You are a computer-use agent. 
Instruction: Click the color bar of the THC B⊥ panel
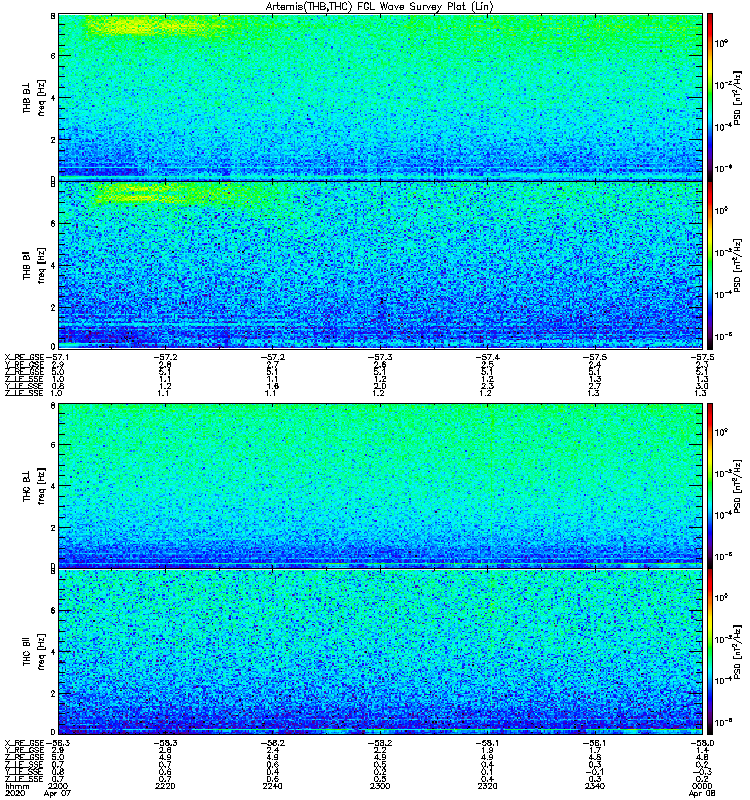[x=709, y=486]
